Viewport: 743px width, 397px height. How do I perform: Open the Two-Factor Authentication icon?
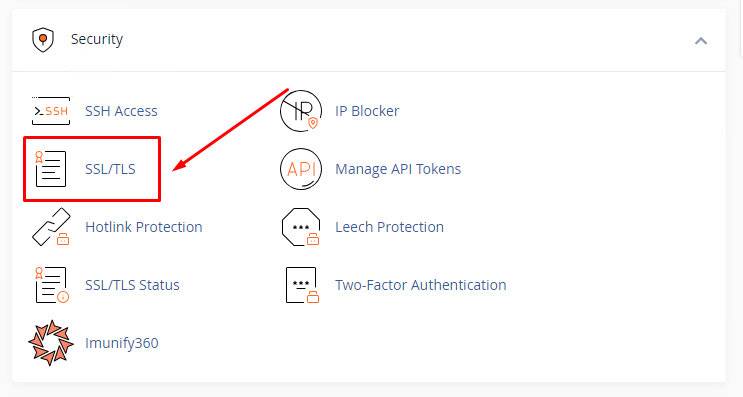[x=302, y=285]
